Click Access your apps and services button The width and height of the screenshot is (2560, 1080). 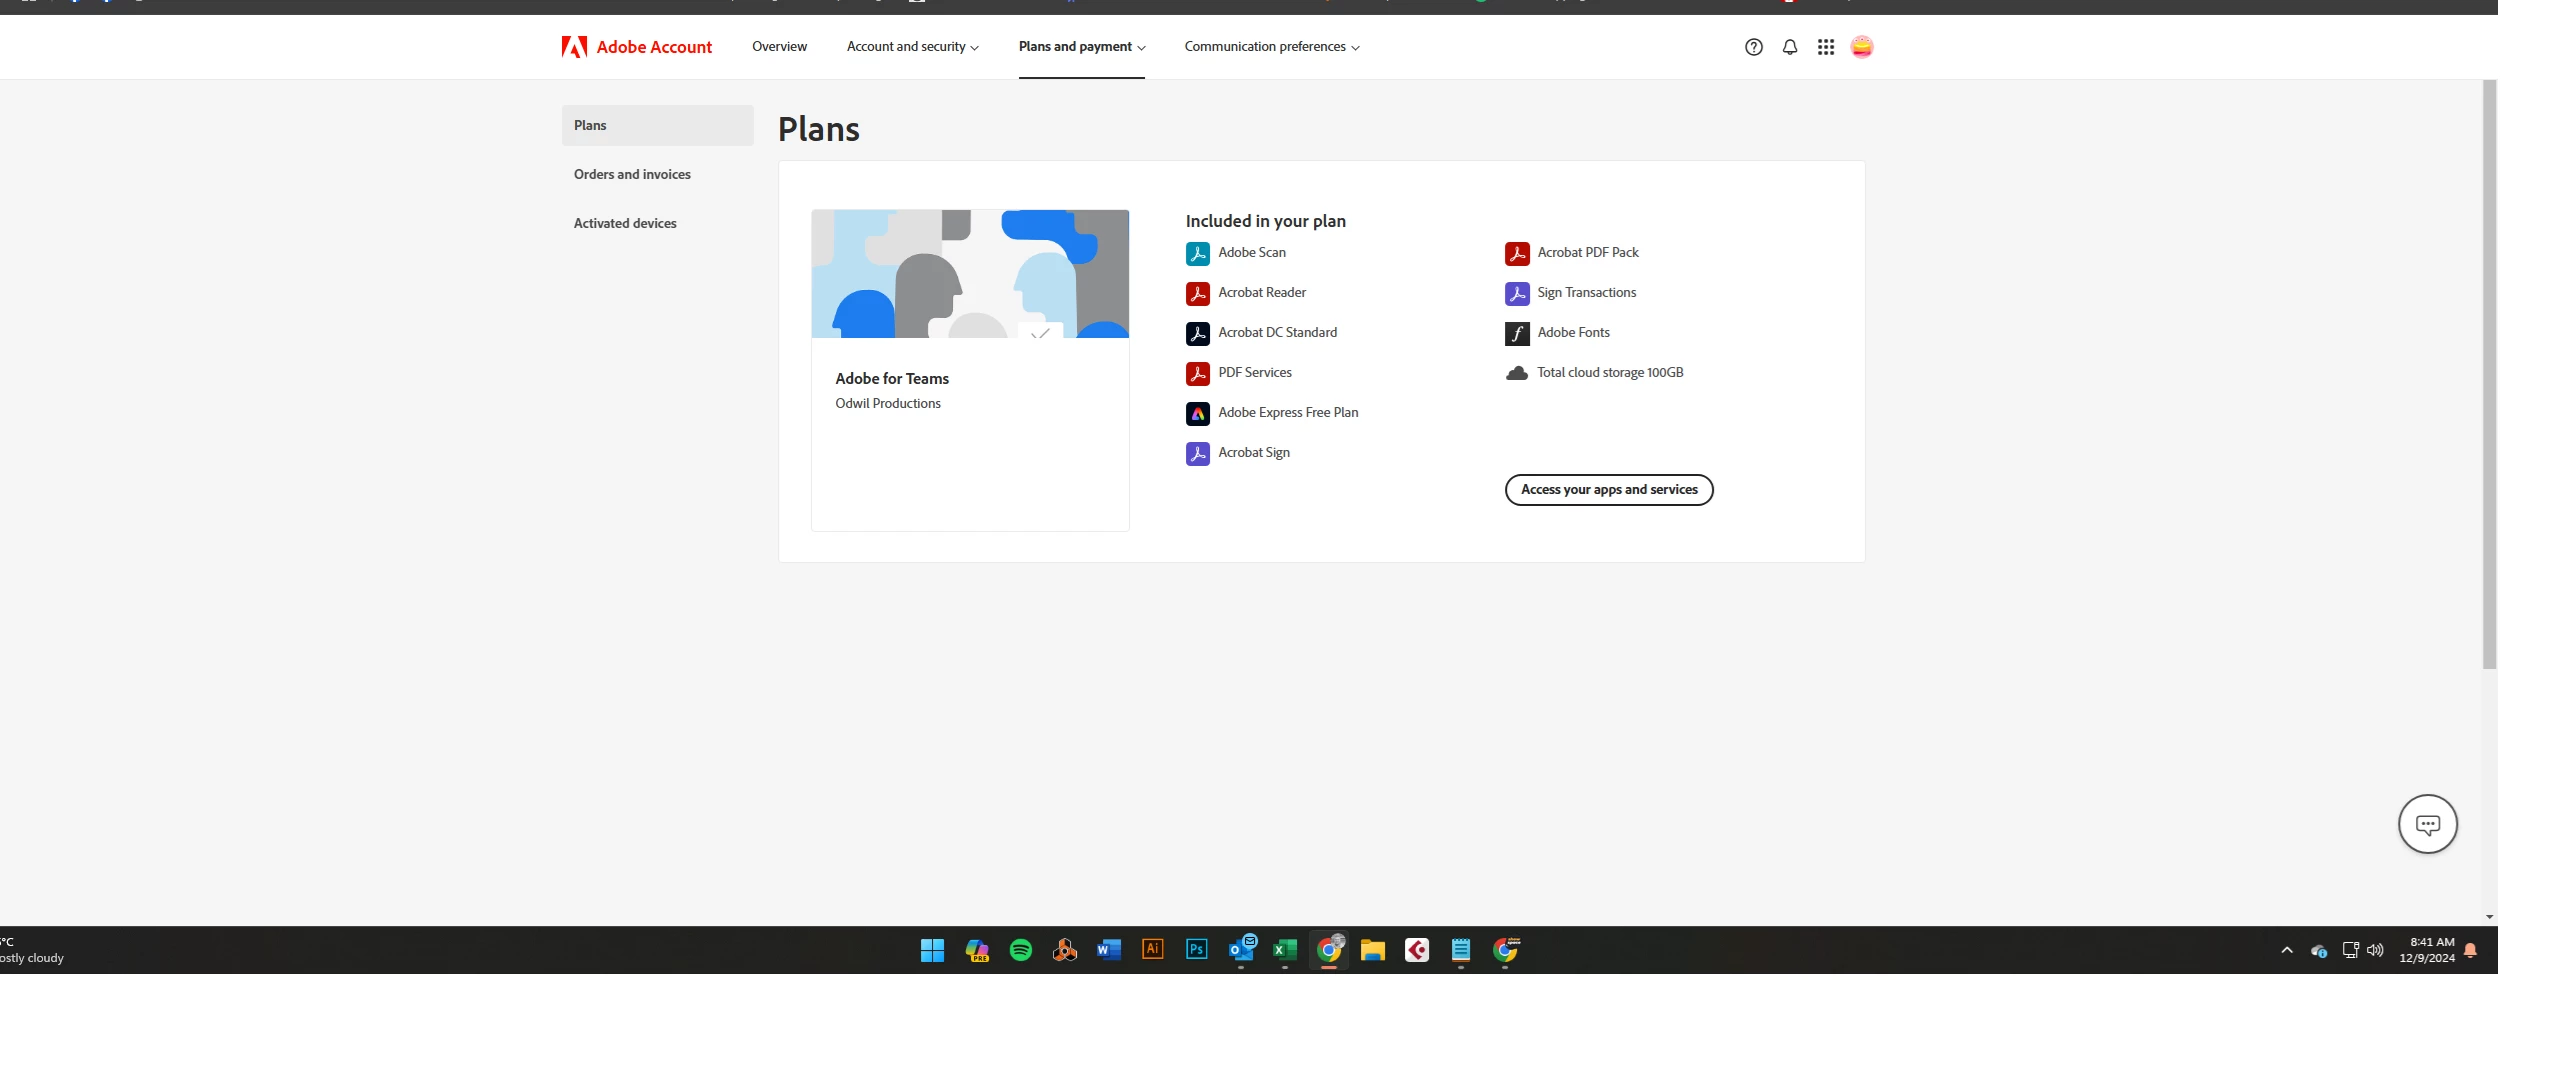(x=1608, y=490)
